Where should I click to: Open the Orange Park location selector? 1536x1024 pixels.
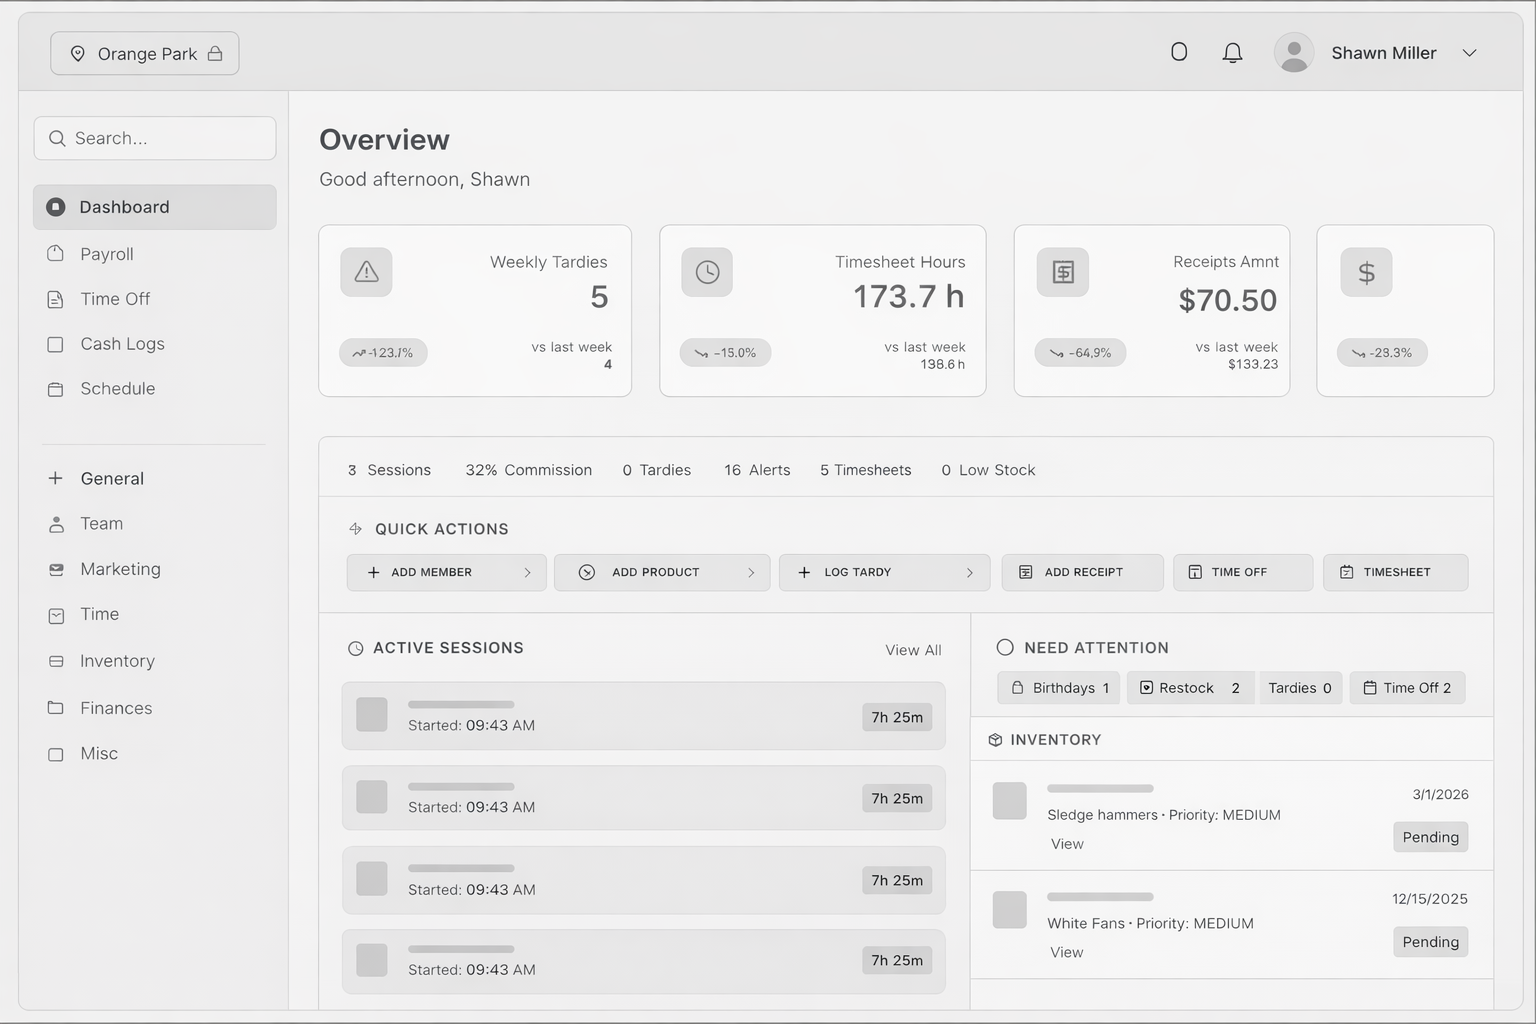(x=145, y=54)
